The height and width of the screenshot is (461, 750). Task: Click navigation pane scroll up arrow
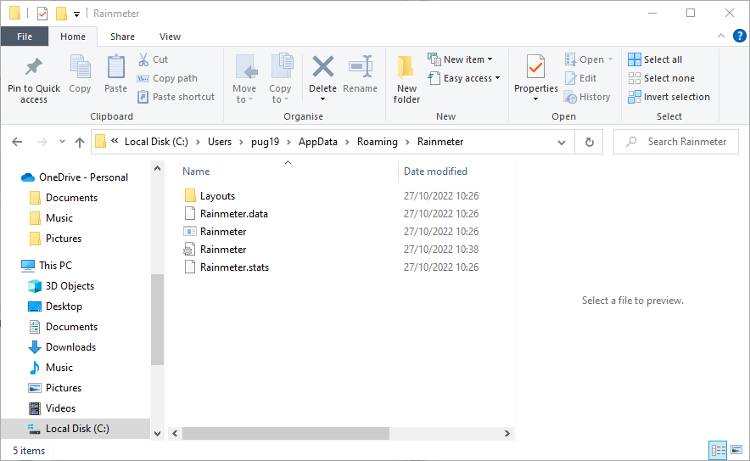(x=157, y=168)
